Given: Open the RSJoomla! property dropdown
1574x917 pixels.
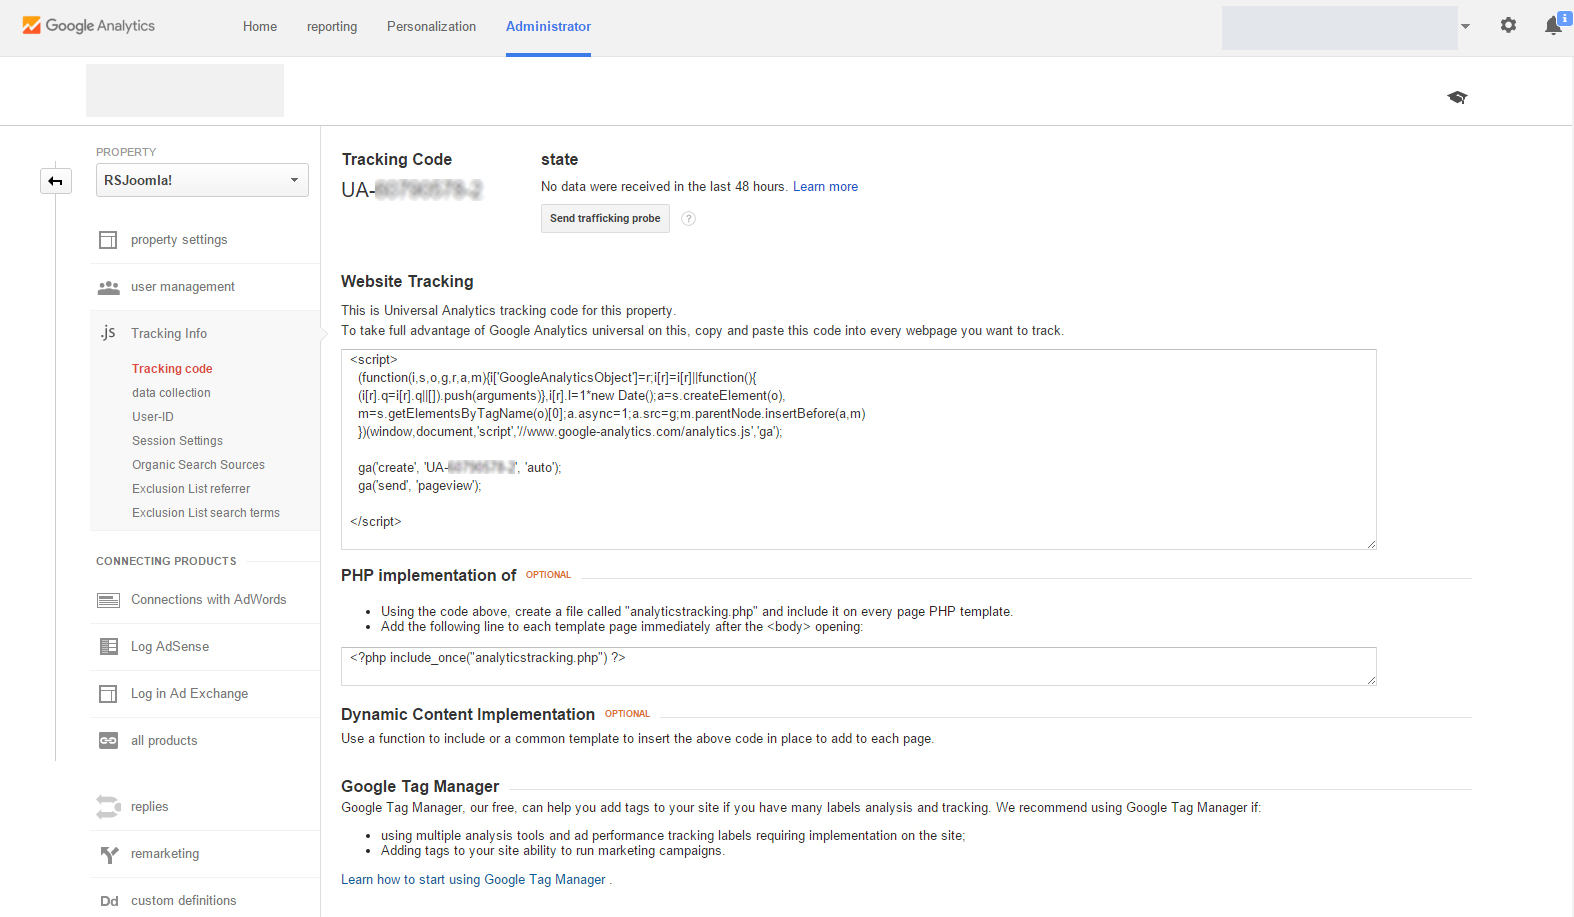Looking at the screenshot, I should pyautogui.click(x=202, y=180).
